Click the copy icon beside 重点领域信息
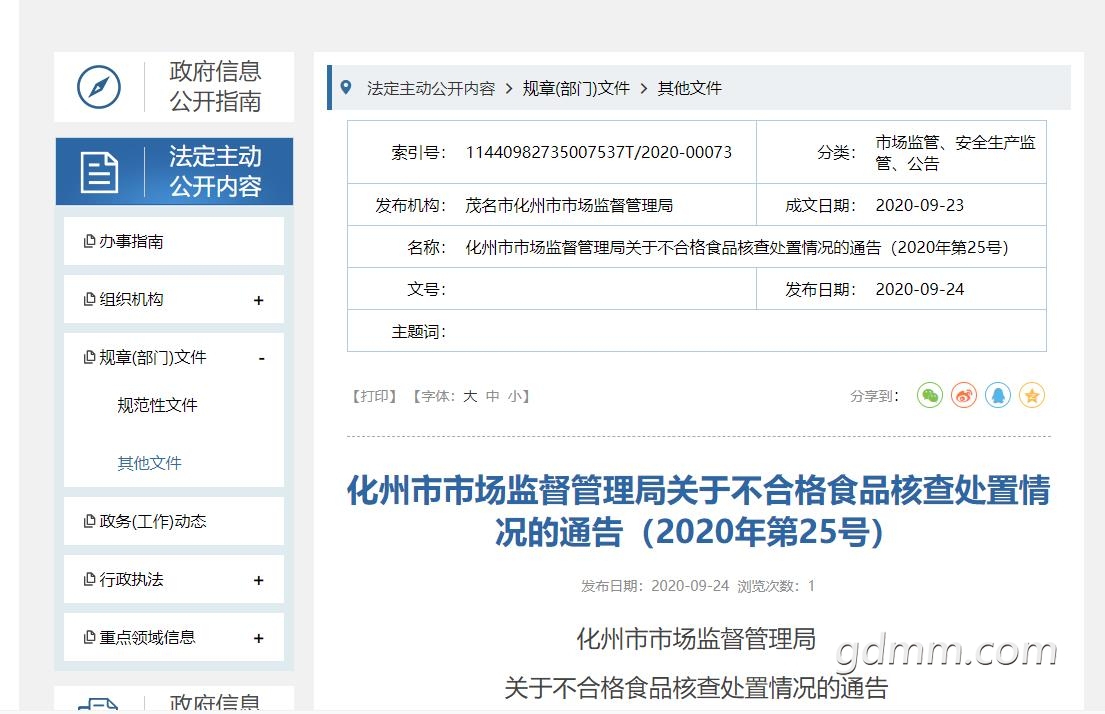1105x714 pixels. click(89, 637)
